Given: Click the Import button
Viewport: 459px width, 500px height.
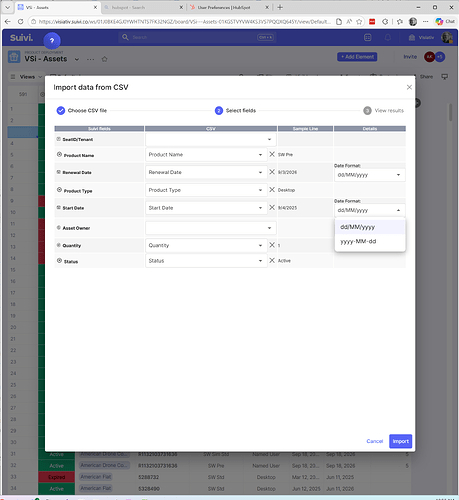Looking at the screenshot, I should (400, 441).
